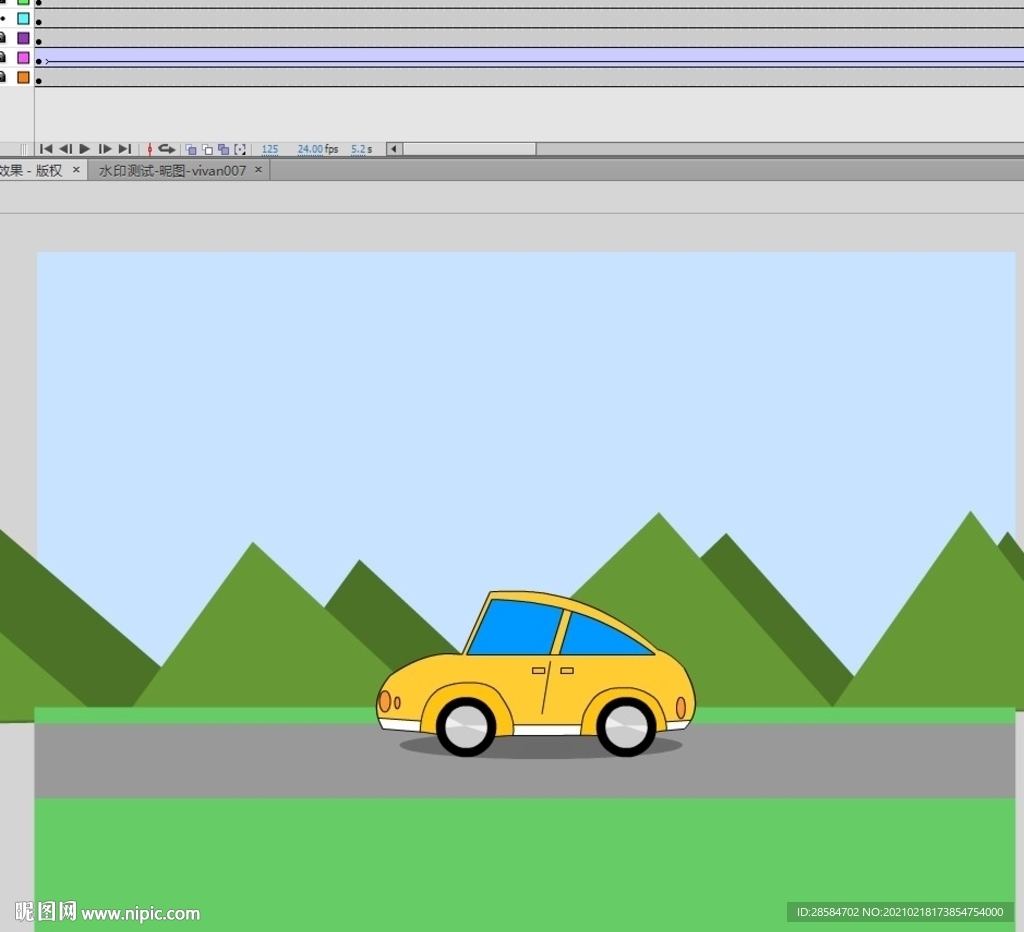The image size is (1024, 932).
Task: Enable Onion Skin Outlines icon
Action: pos(207,149)
